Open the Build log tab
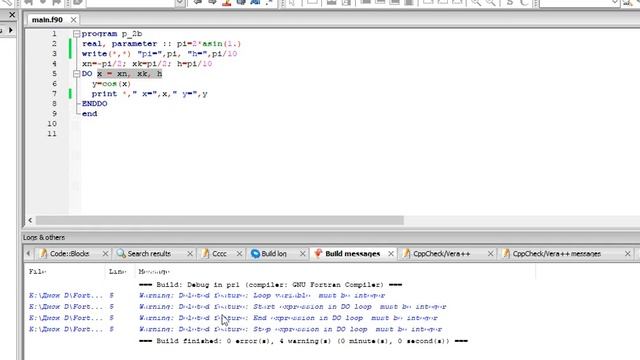This screenshot has width=640, height=360. coord(273,253)
